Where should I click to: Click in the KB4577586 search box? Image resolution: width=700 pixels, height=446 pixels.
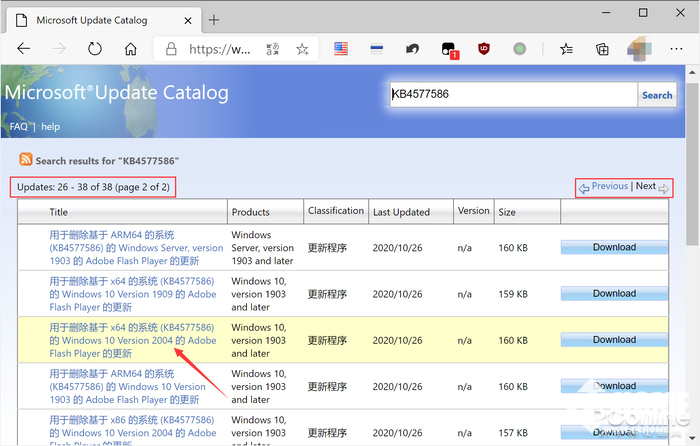point(512,95)
